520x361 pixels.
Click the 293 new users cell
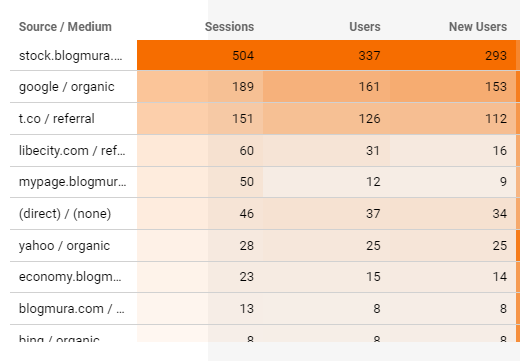453,55
